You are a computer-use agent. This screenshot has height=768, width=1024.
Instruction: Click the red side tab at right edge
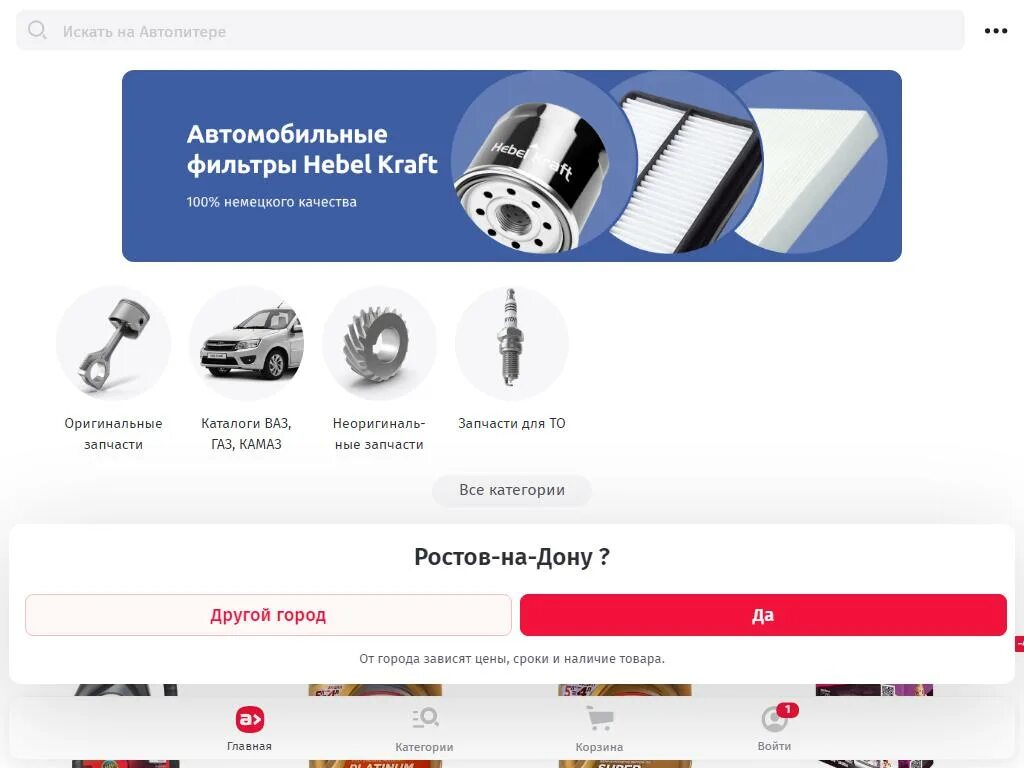coord(1019,644)
